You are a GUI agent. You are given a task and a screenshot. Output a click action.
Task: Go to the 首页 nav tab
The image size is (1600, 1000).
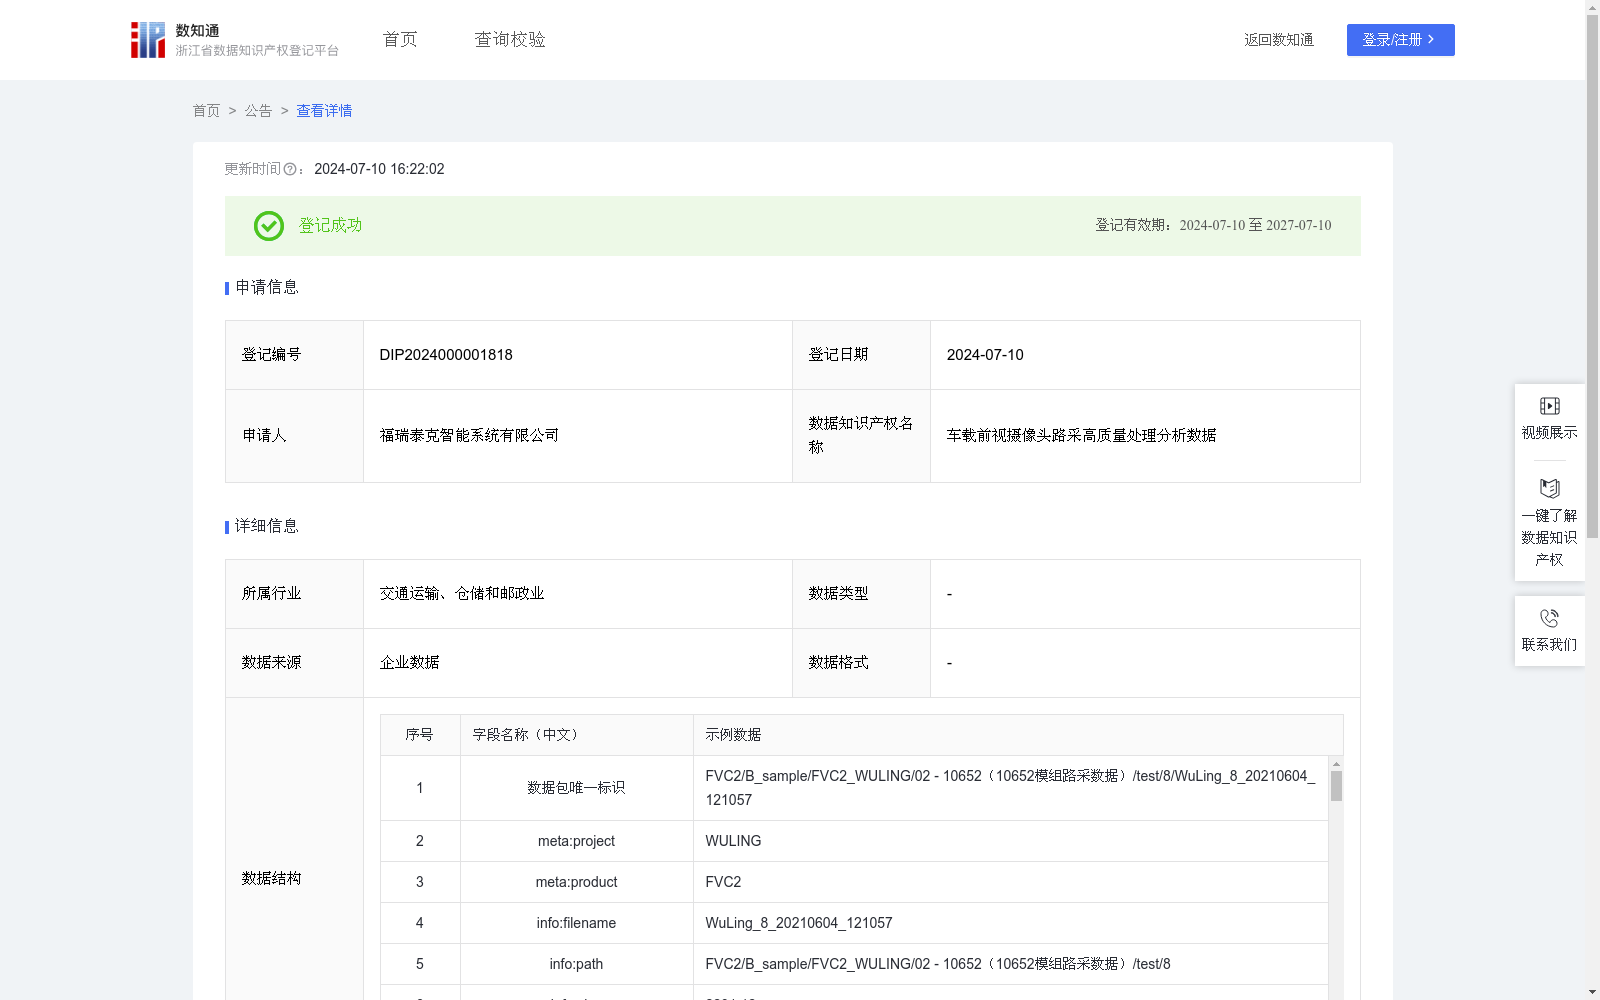[x=400, y=40]
